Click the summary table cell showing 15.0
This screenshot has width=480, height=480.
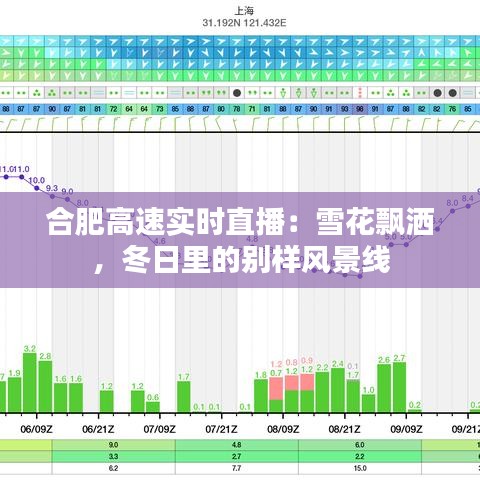click(x=360, y=468)
